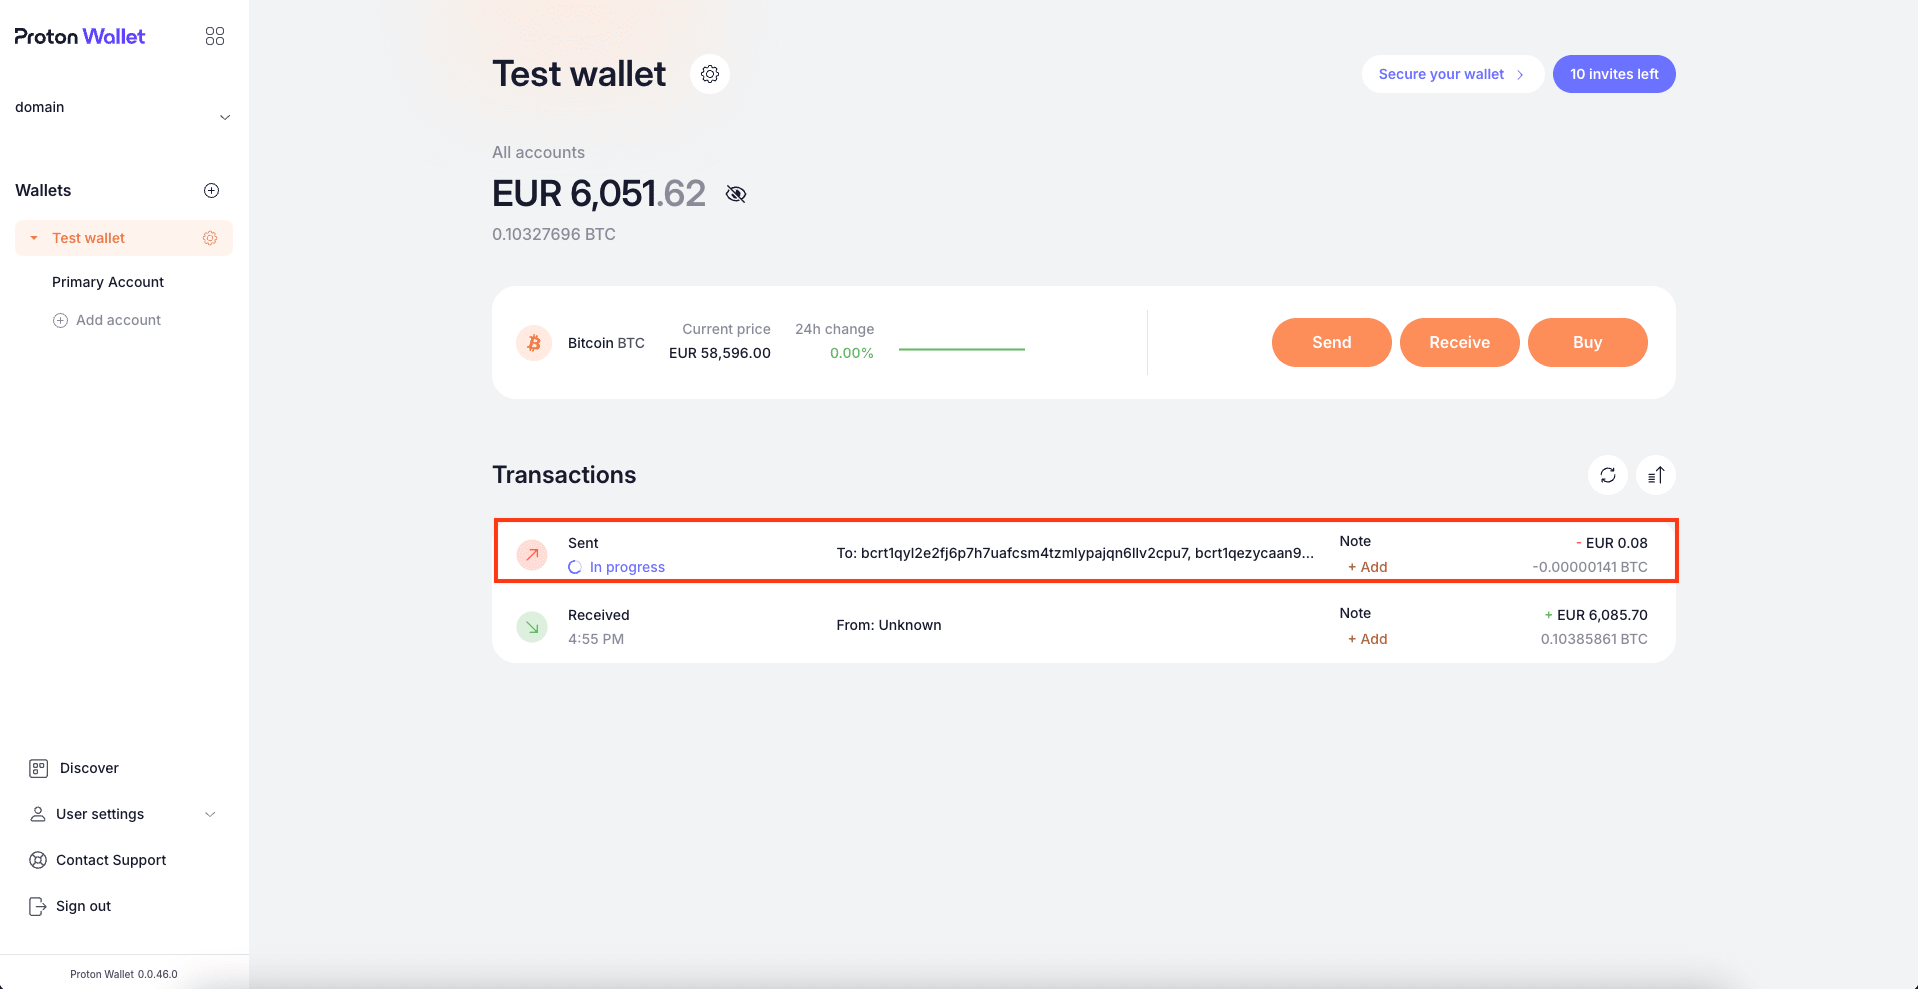Image resolution: width=1918 pixels, height=989 pixels.
Task: Click the Received transaction arrow icon
Action: pos(531,626)
